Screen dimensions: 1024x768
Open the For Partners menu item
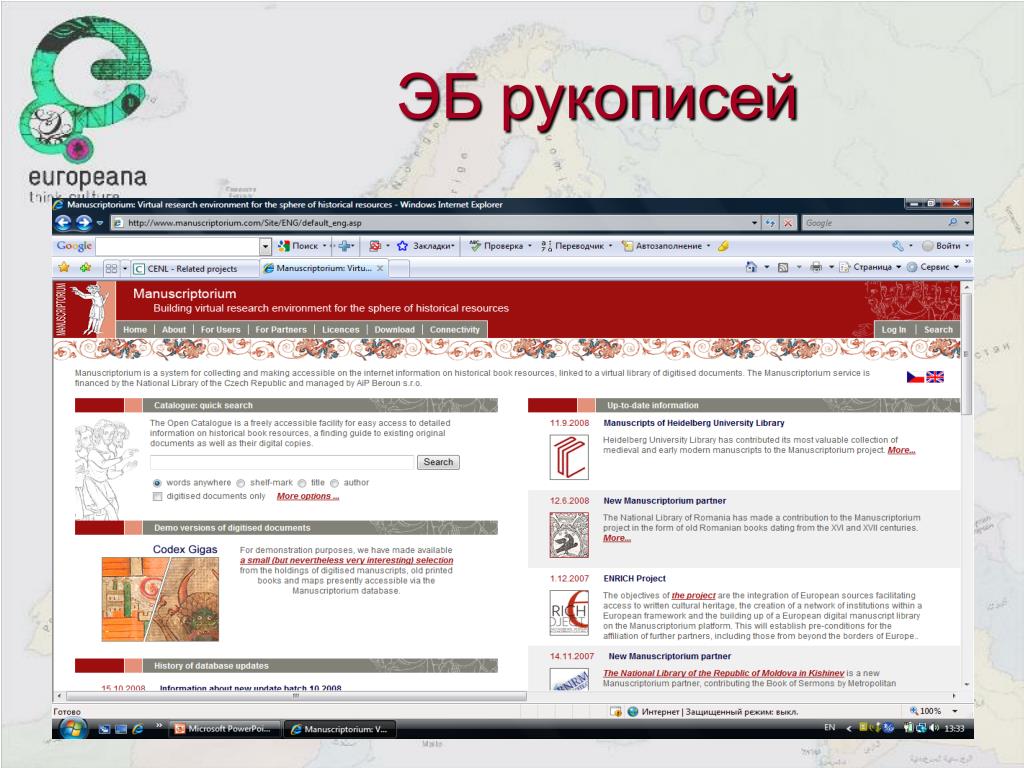click(281, 330)
